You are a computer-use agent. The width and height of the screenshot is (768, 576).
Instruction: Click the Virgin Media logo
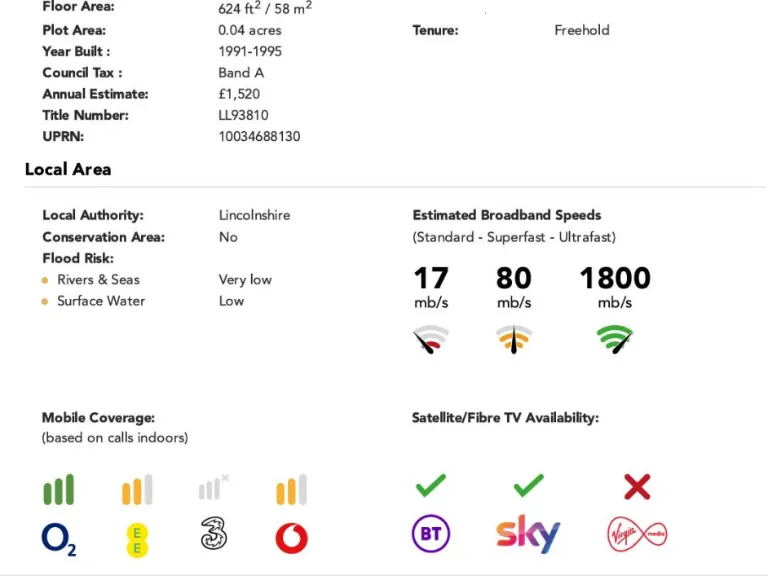[x=637, y=535]
